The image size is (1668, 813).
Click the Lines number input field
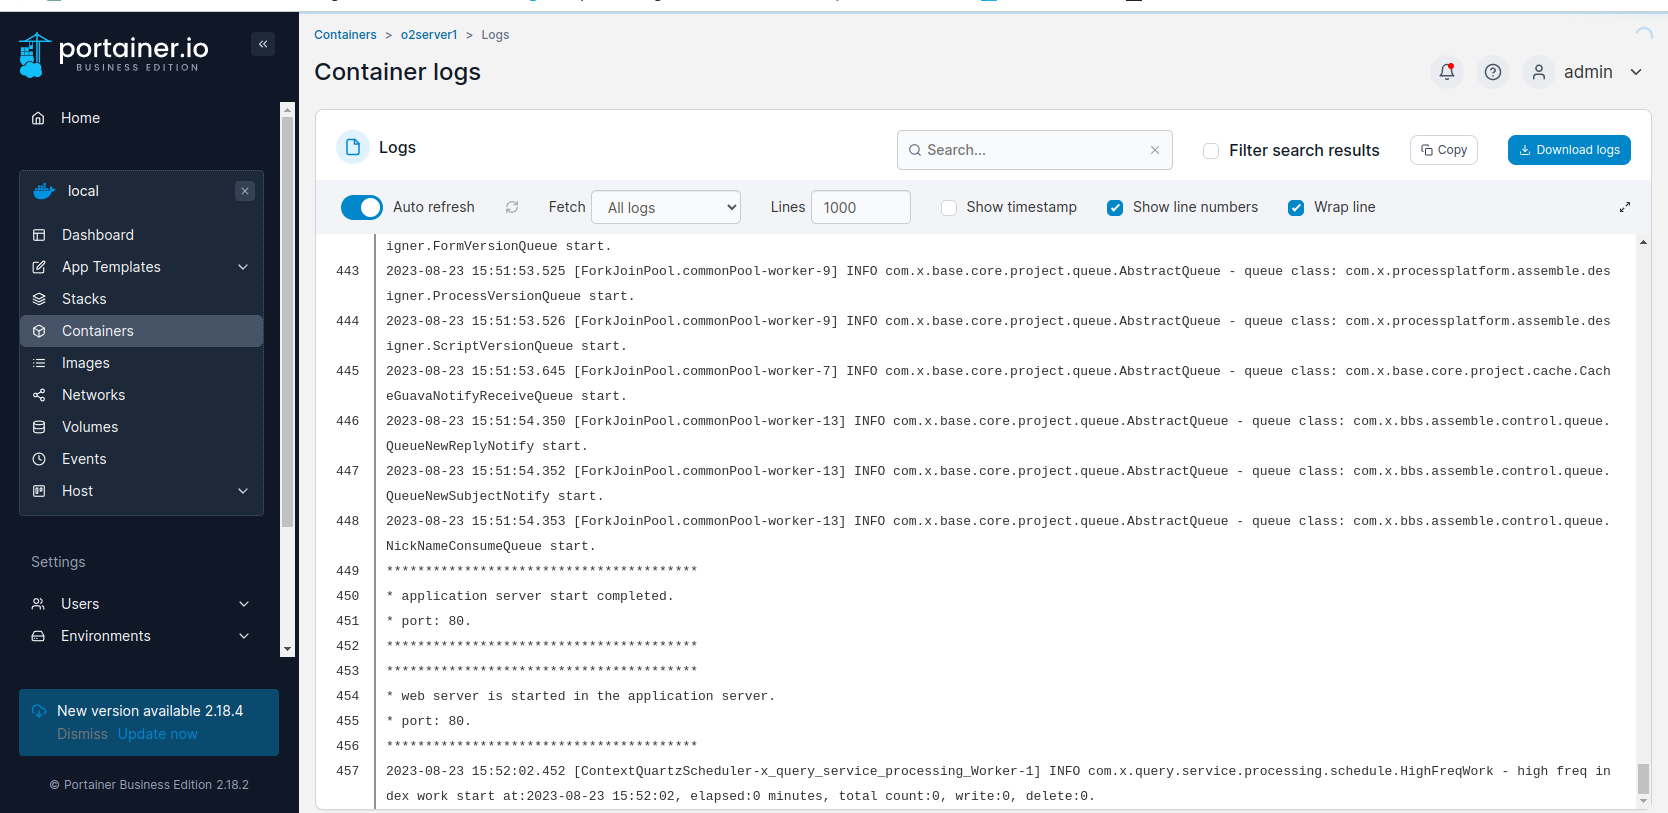[861, 207]
